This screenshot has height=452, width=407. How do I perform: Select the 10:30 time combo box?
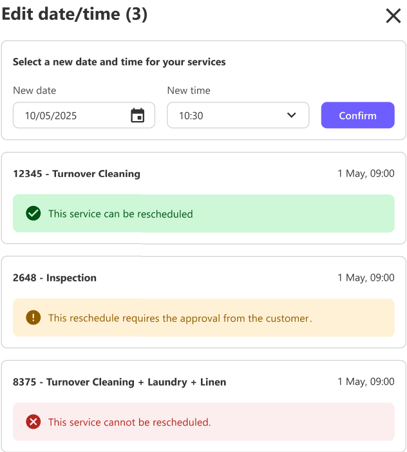(238, 115)
